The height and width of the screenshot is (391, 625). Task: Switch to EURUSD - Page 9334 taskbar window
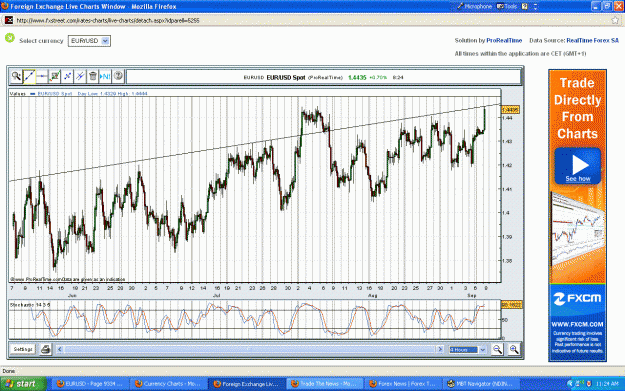(90, 384)
